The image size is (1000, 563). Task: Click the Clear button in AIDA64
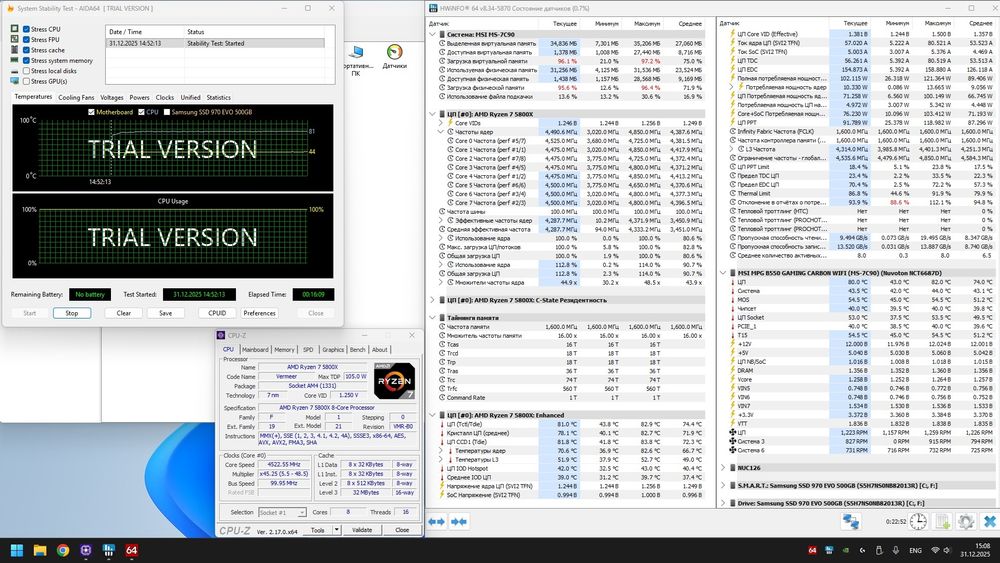click(124, 313)
